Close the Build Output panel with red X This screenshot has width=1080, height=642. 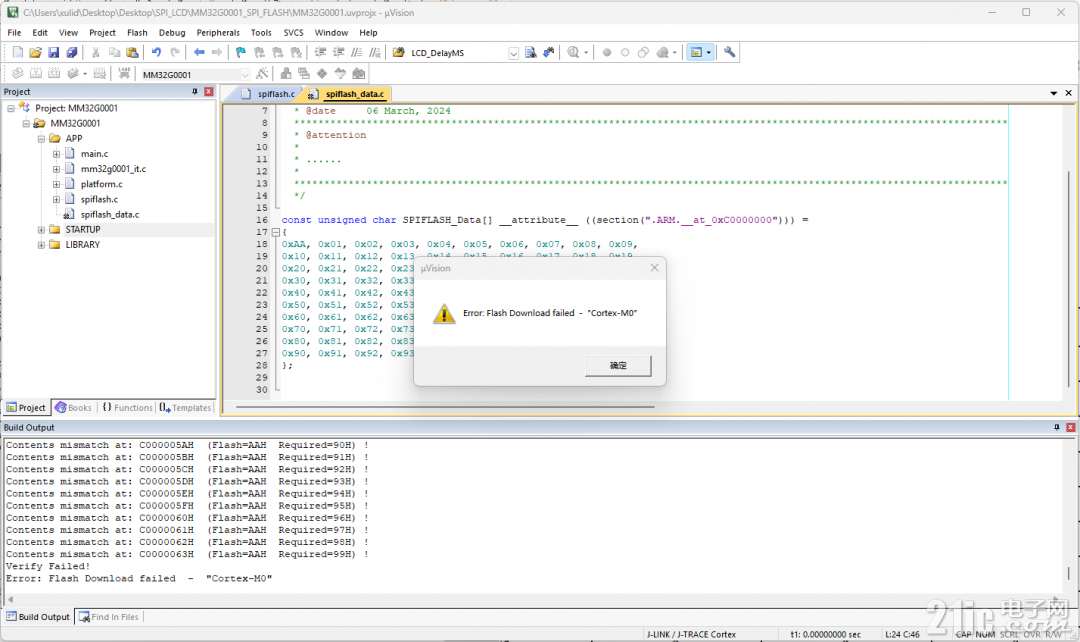tap(1070, 427)
